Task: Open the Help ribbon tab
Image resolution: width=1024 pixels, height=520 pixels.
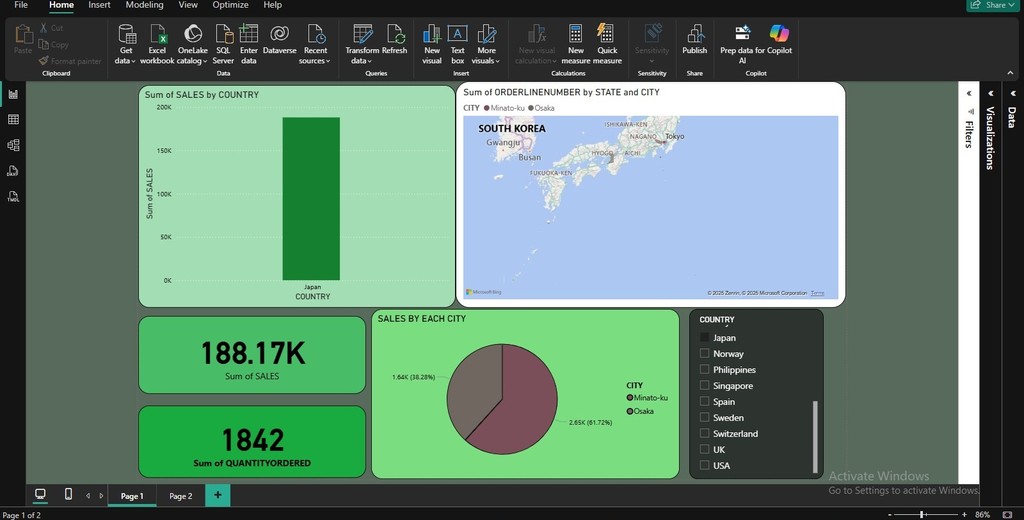Action: pyautogui.click(x=272, y=5)
